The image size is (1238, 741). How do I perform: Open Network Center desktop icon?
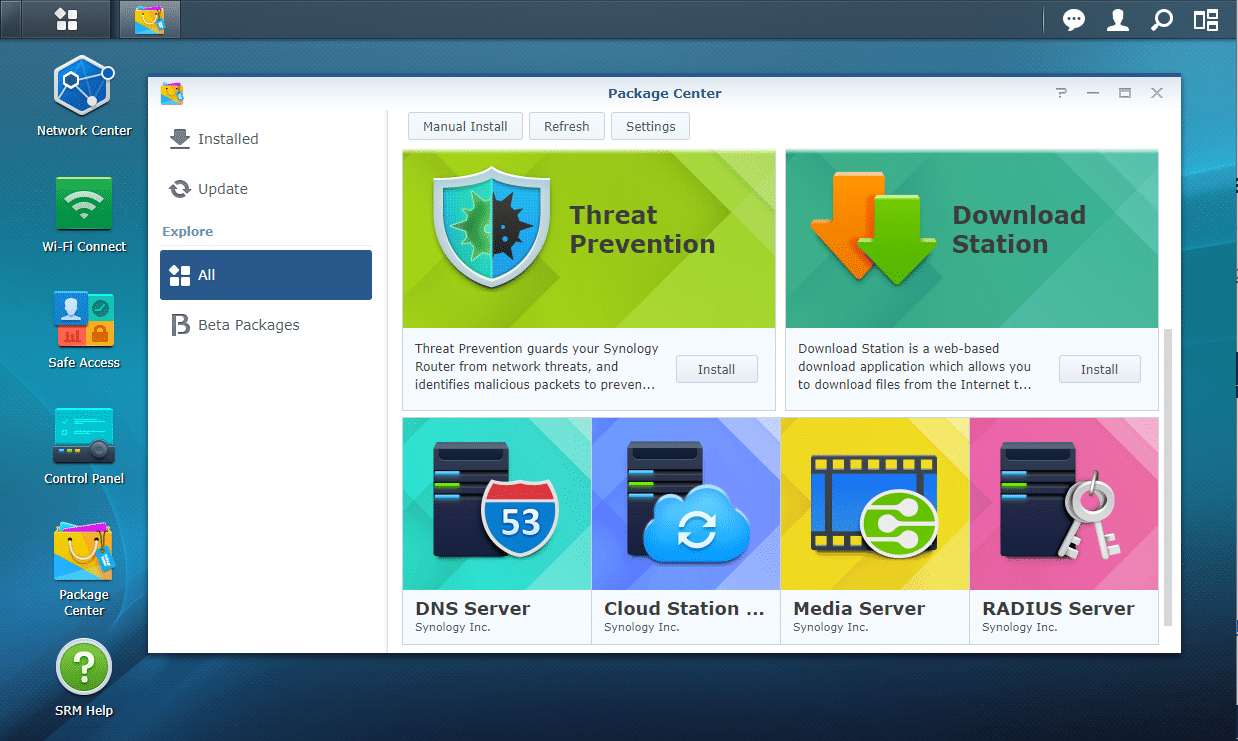coord(84,87)
